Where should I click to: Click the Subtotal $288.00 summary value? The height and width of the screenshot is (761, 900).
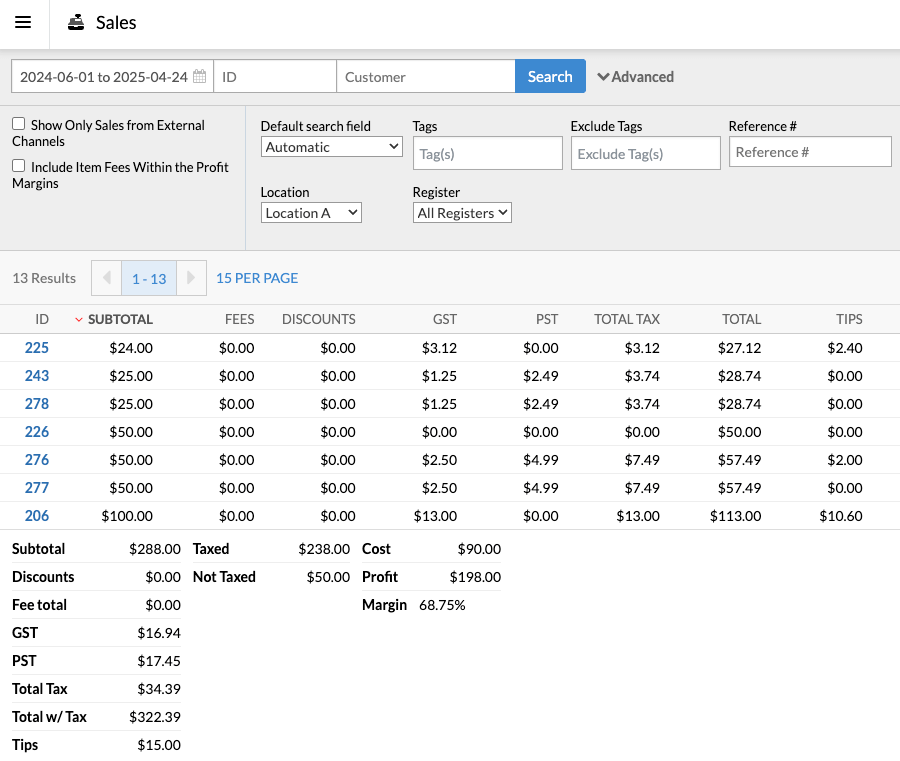pos(155,549)
